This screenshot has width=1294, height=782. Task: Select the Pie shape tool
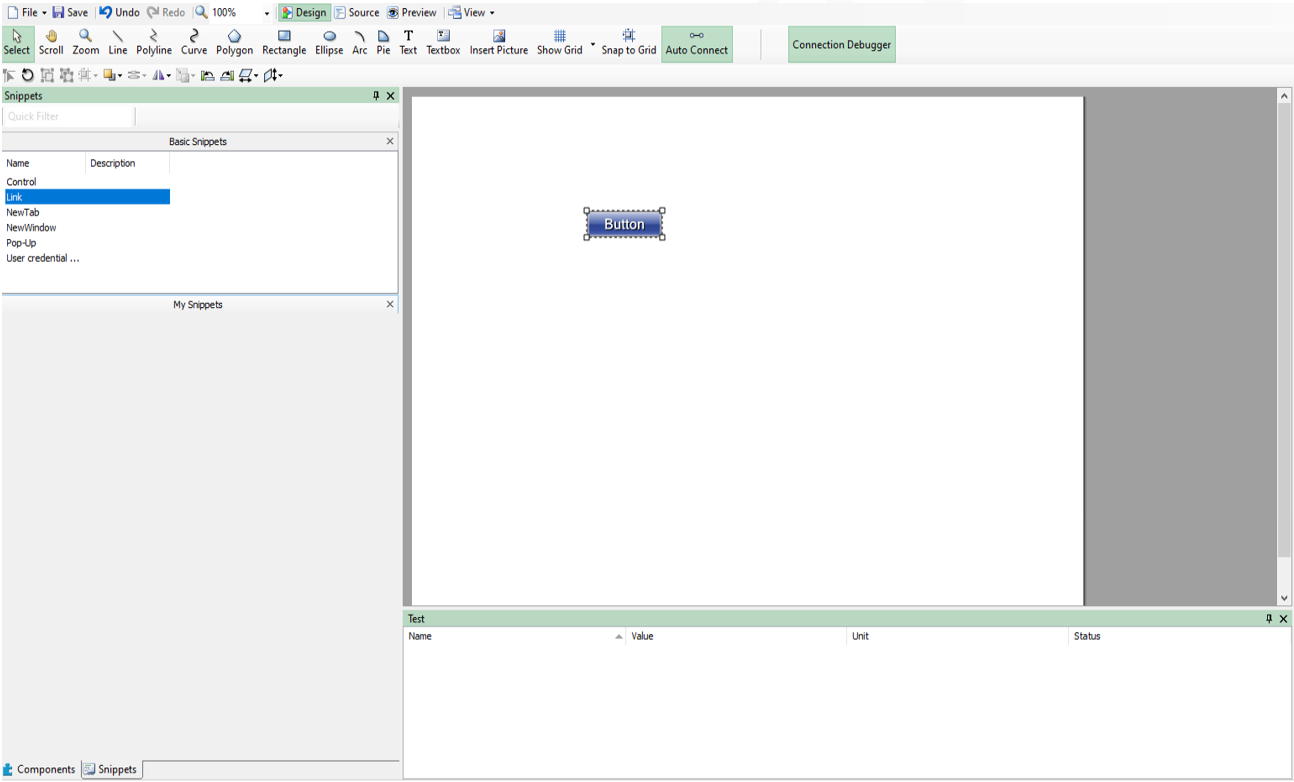pyautogui.click(x=383, y=43)
